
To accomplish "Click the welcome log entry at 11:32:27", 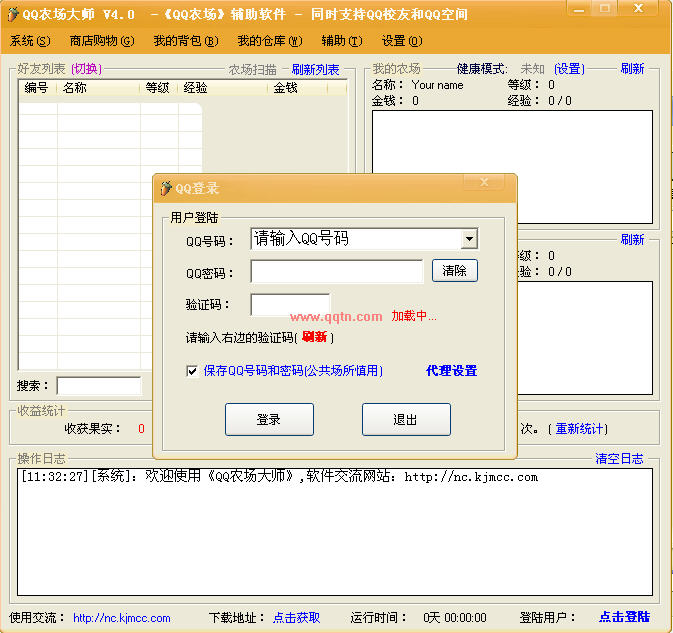I will [x=279, y=476].
